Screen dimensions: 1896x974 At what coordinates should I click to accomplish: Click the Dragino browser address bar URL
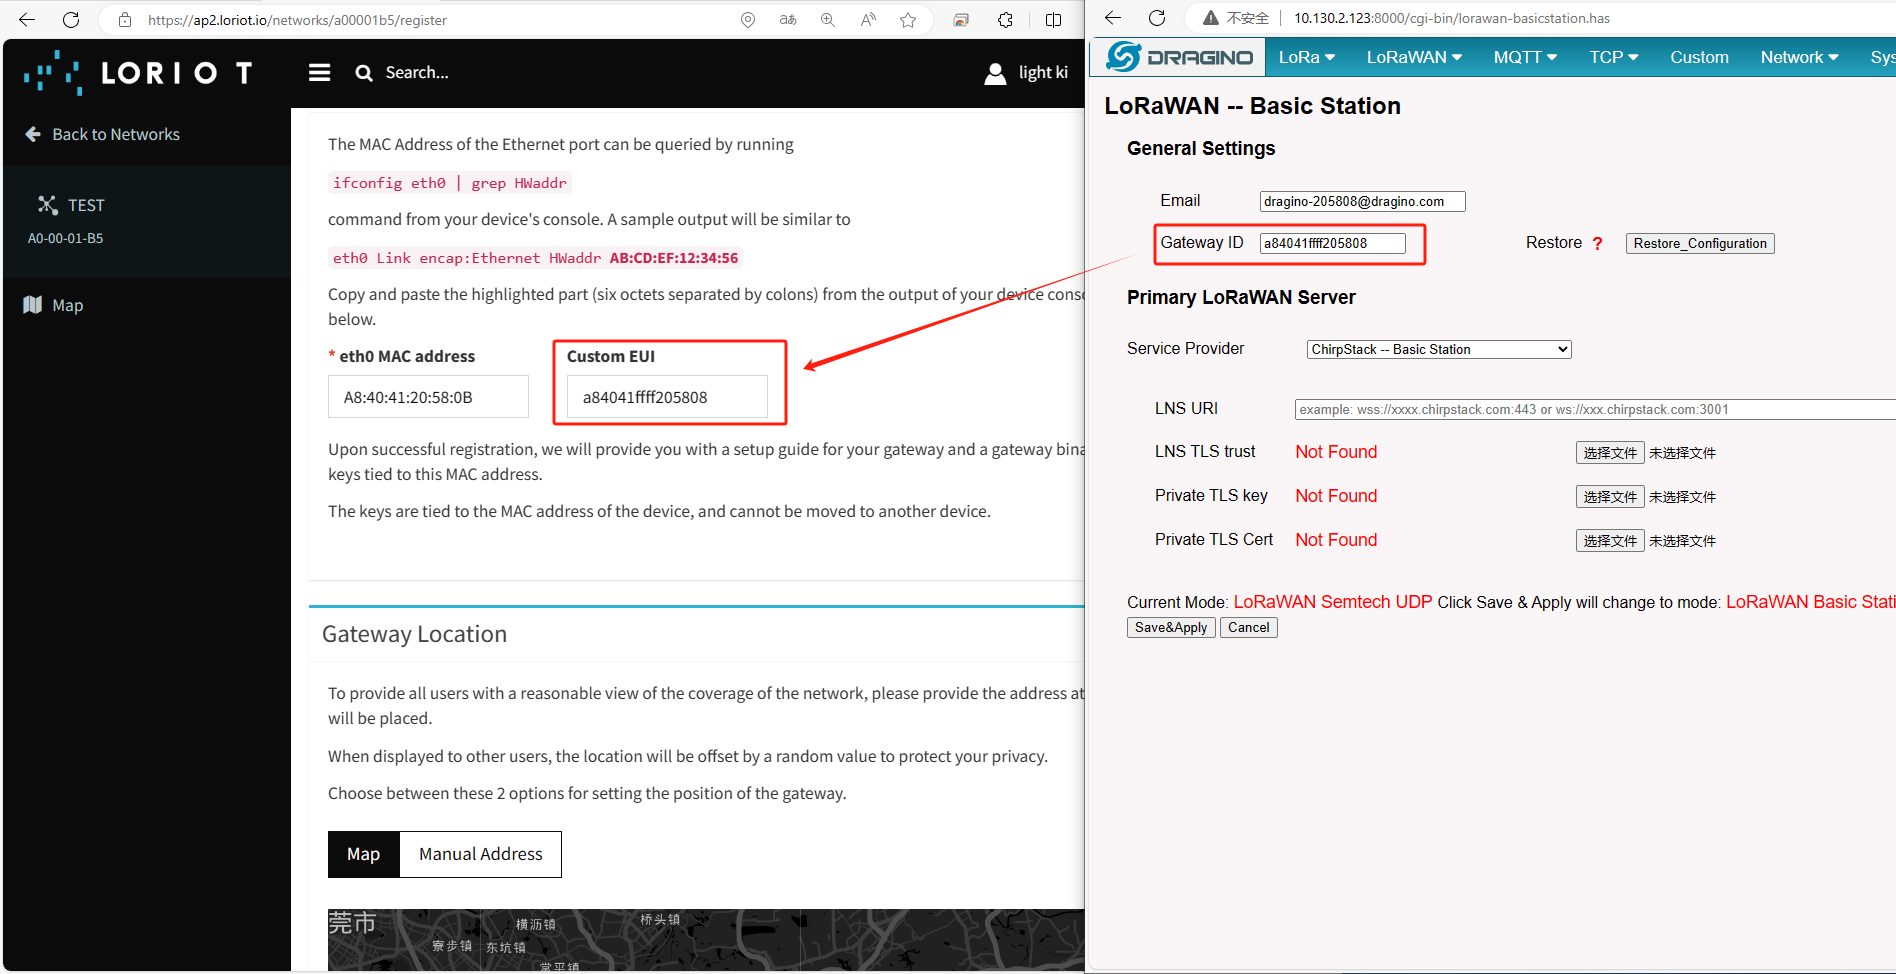coord(1452,18)
